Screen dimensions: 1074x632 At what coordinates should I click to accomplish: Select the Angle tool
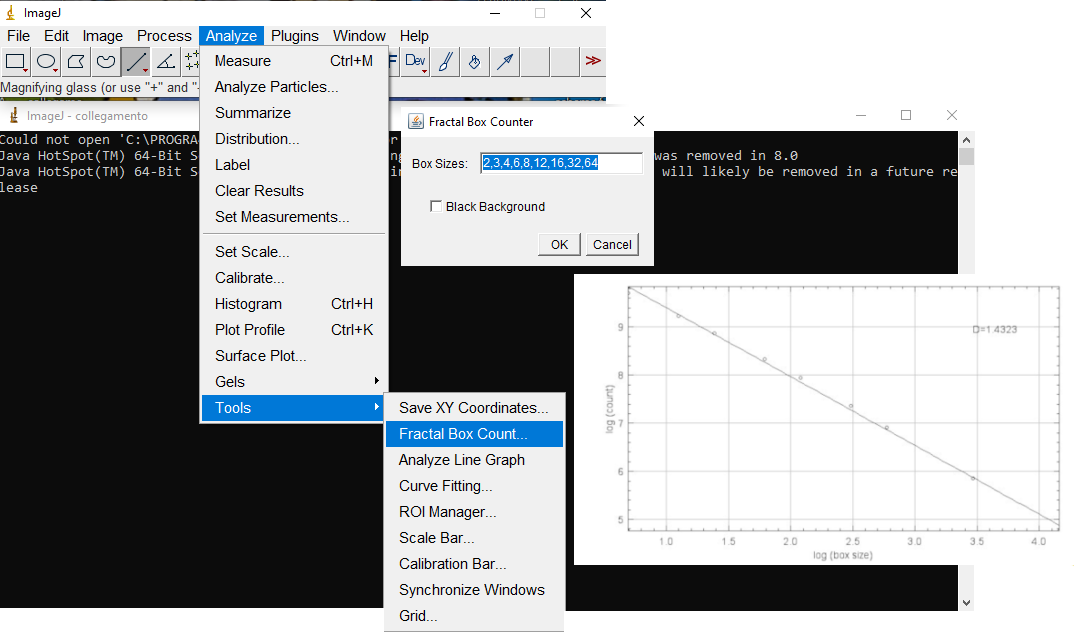tap(166, 62)
